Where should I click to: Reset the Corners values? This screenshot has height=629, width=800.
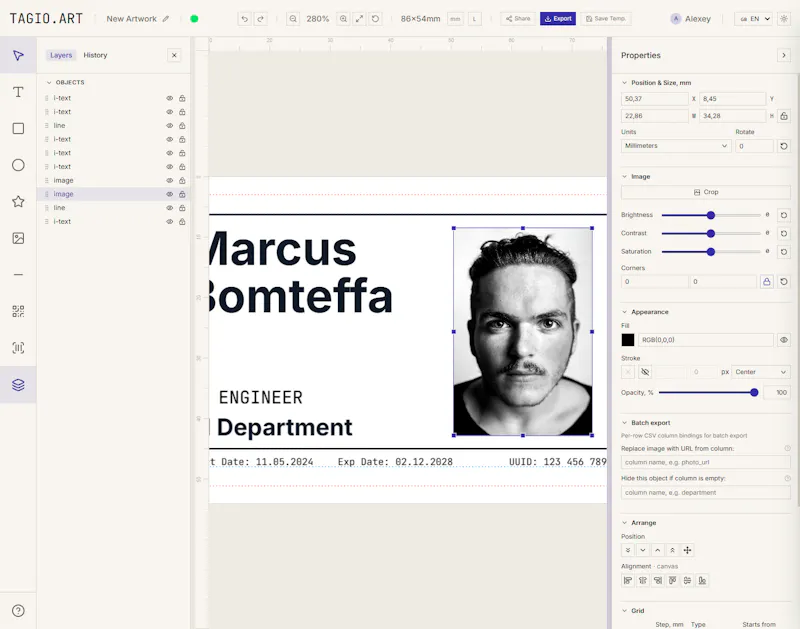click(x=784, y=282)
